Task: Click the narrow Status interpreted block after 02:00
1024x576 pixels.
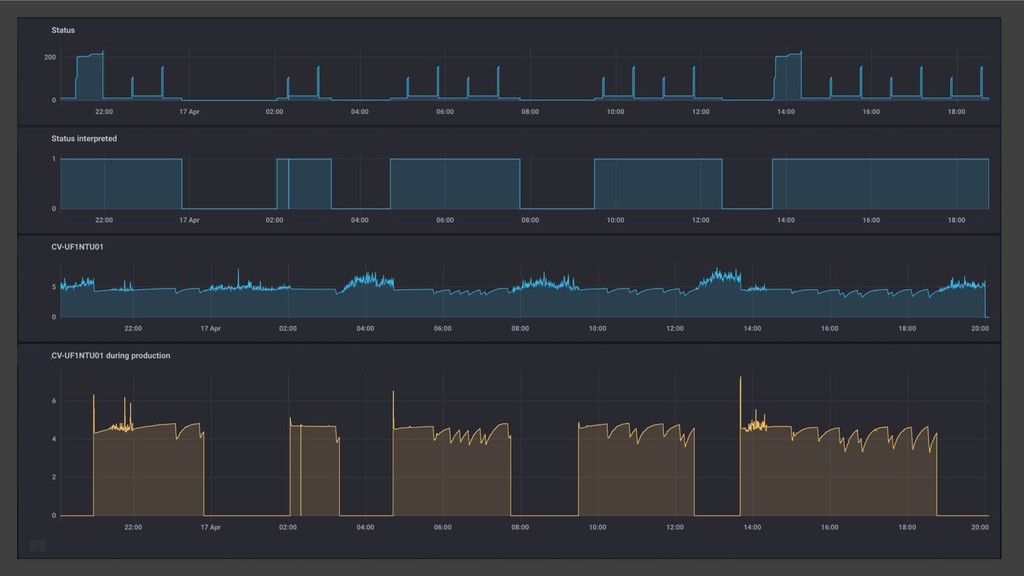Action: [x=282, y=184]
